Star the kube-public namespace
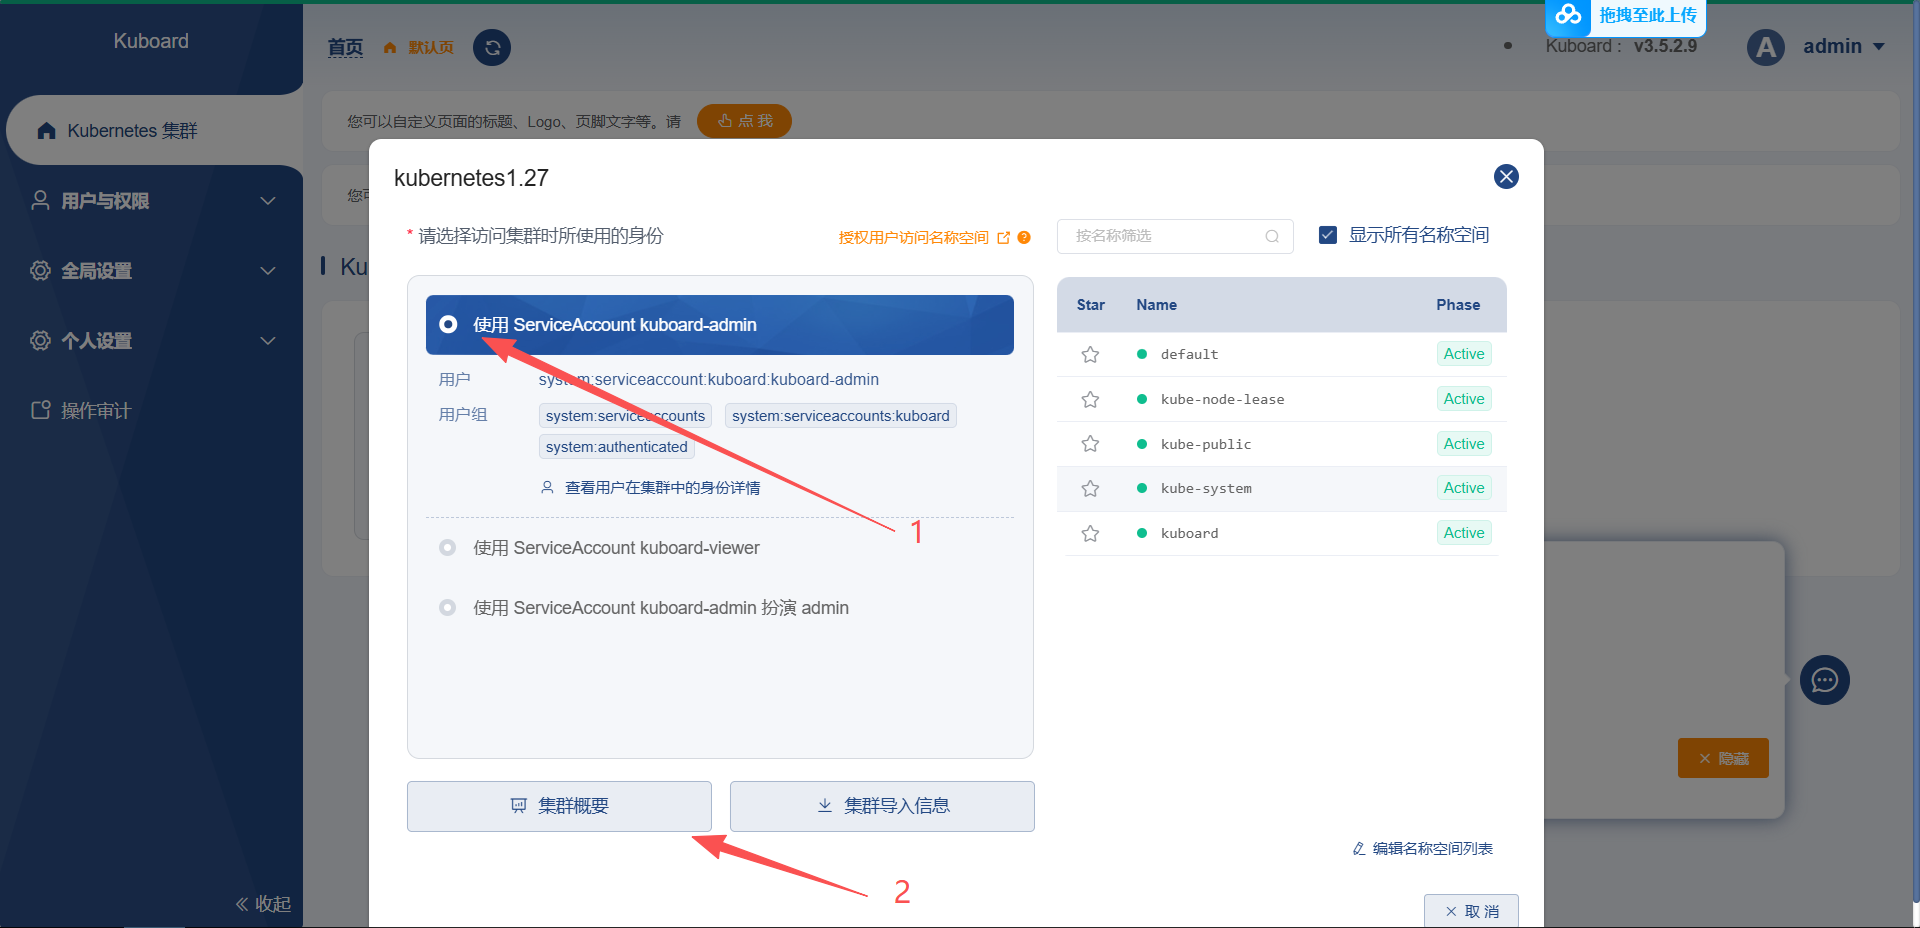 click(1090, 444)
